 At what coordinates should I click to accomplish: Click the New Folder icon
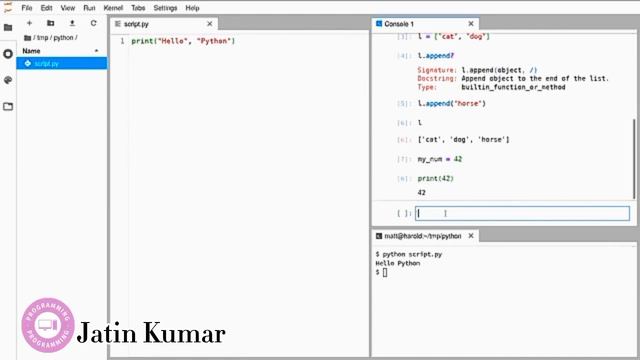pyautogui.click(x=51, y=23)
